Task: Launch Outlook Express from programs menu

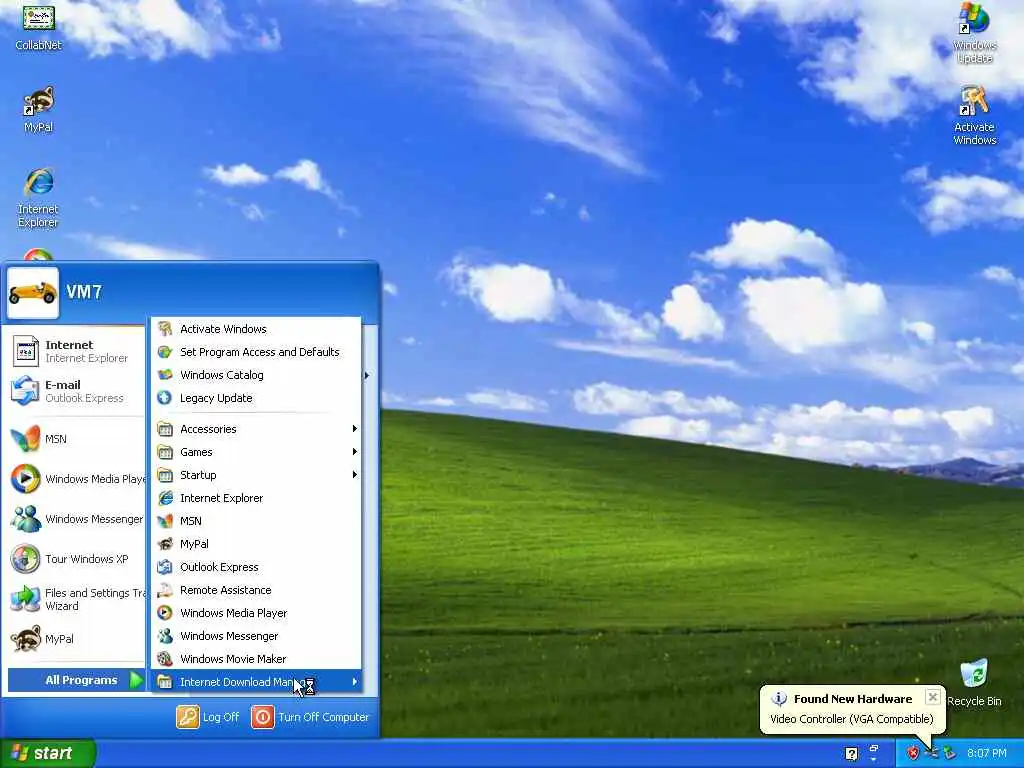Action: [x=256, y=567]
